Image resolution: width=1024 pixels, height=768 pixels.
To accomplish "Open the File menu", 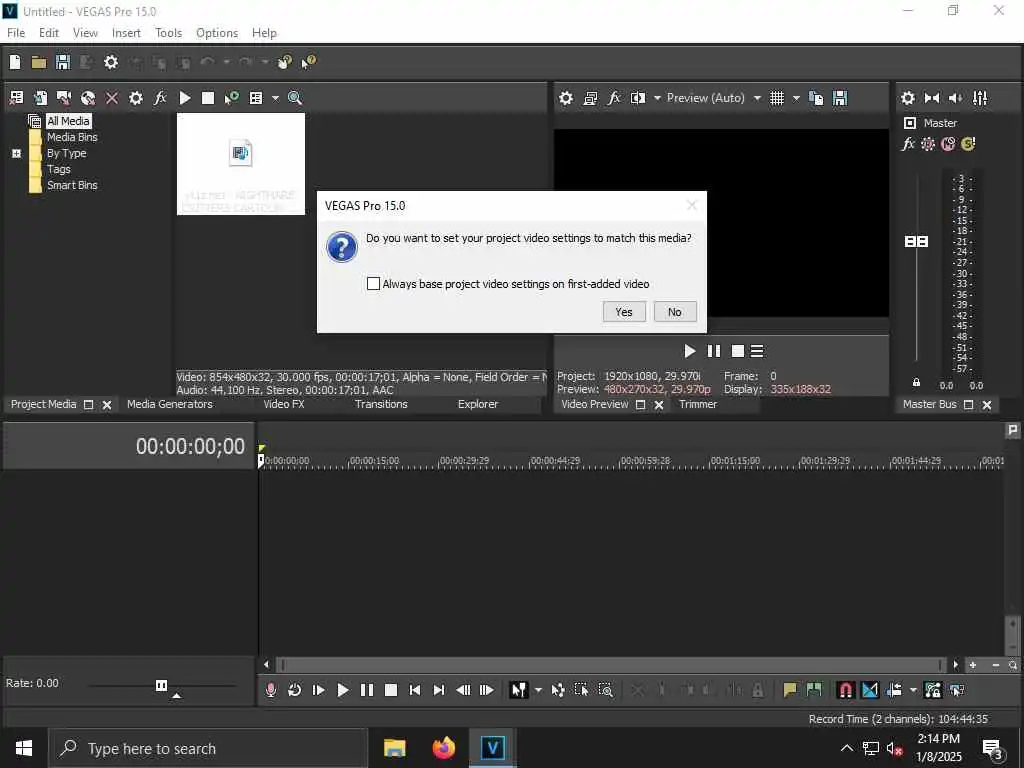I will click(16, 33).
